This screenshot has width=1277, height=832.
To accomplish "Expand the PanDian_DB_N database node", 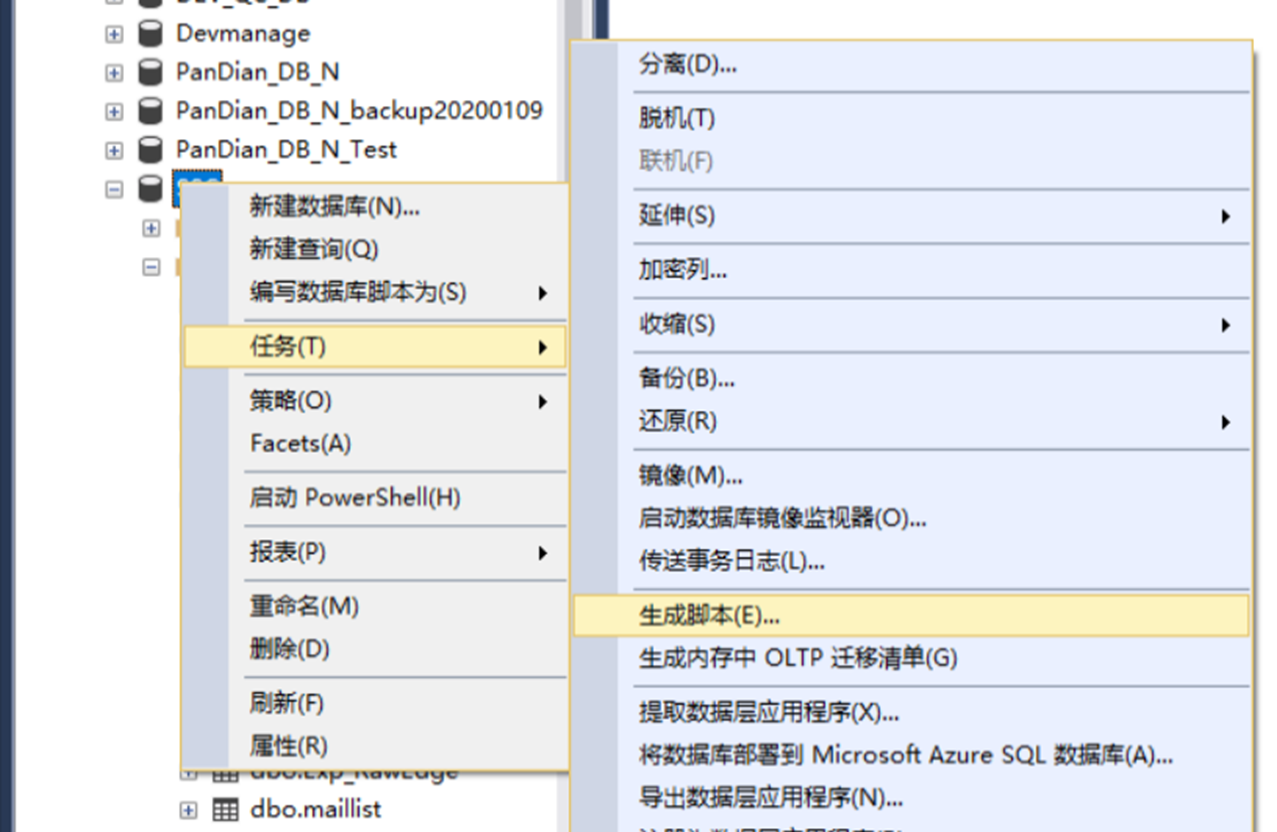I will tap(114, 73).
